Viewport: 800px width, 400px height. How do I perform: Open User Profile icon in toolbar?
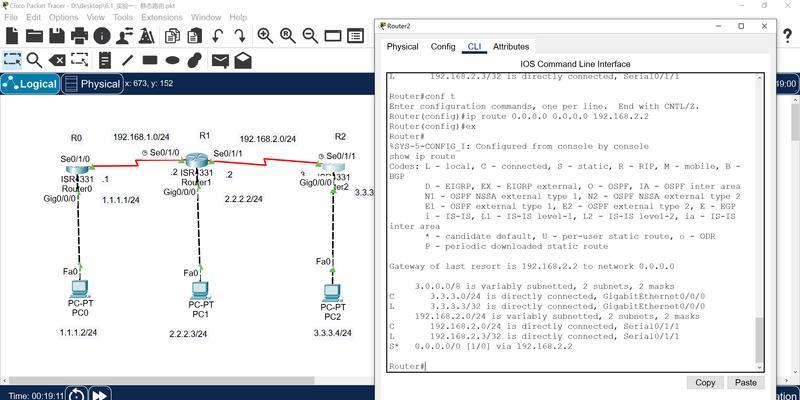point(124,36)
